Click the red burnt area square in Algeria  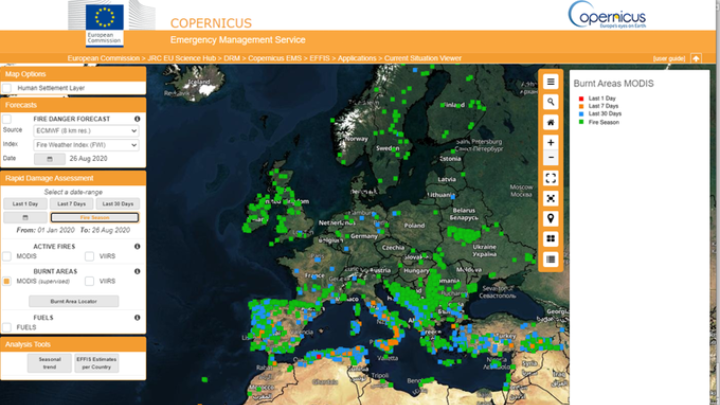319,356
